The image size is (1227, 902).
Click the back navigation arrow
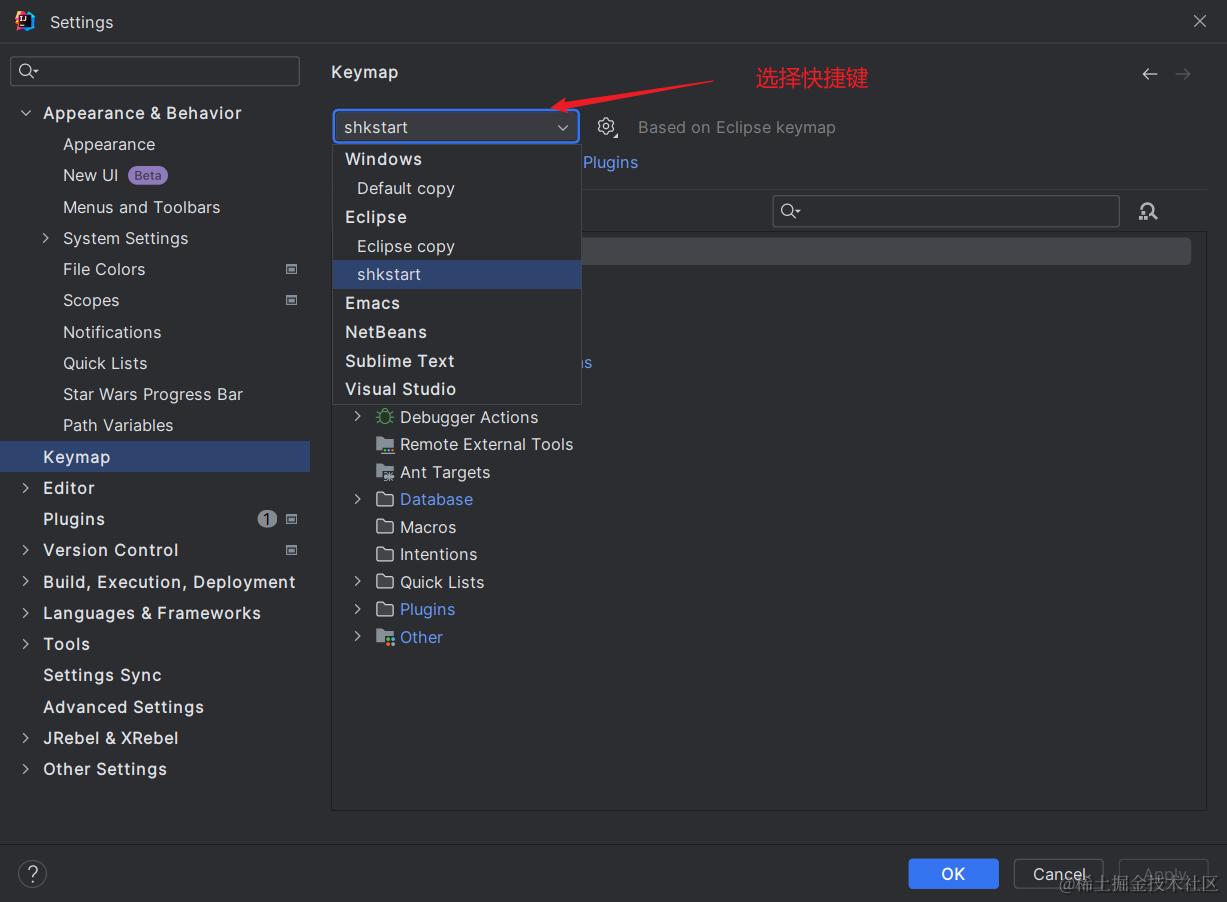coord(1150,74)
